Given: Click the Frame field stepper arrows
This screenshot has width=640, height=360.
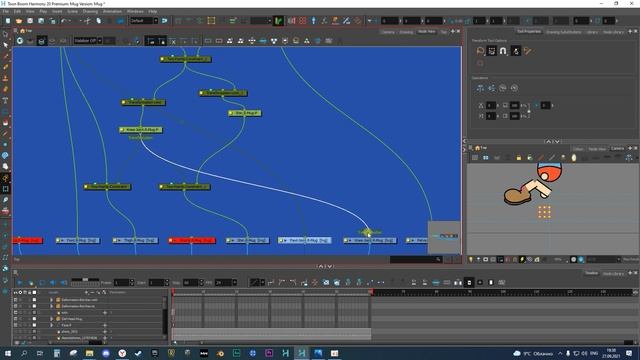Looking at the screenshot, I should click(x=131, y=282).
